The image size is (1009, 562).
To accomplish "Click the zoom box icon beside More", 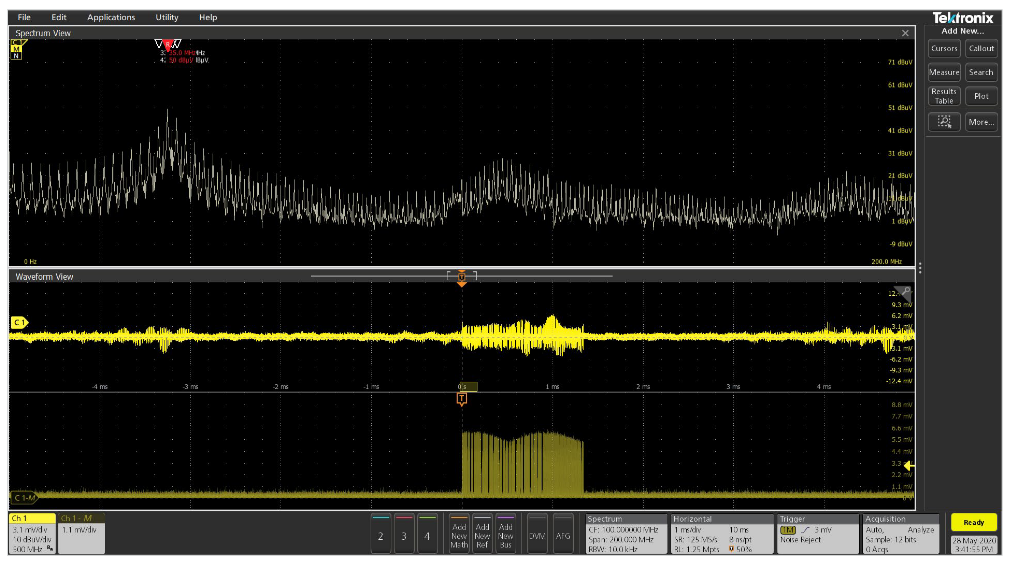I will coord(944,122).
